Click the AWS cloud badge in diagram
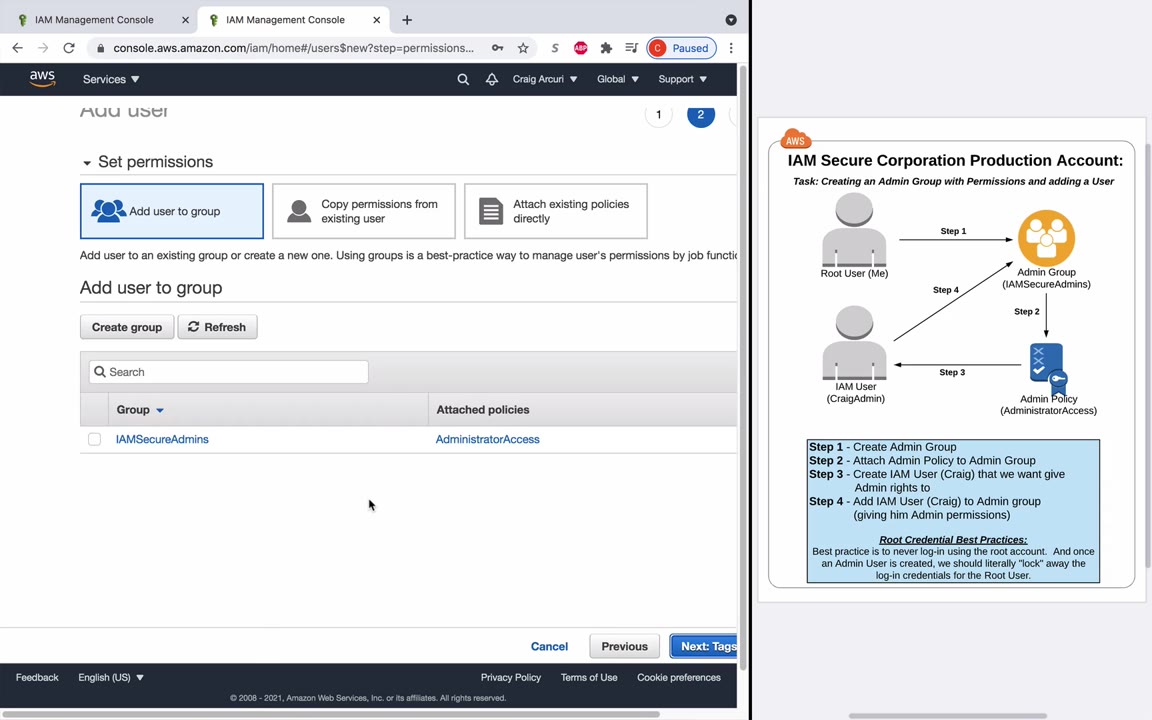1152x720 pixels. (796, 138)
